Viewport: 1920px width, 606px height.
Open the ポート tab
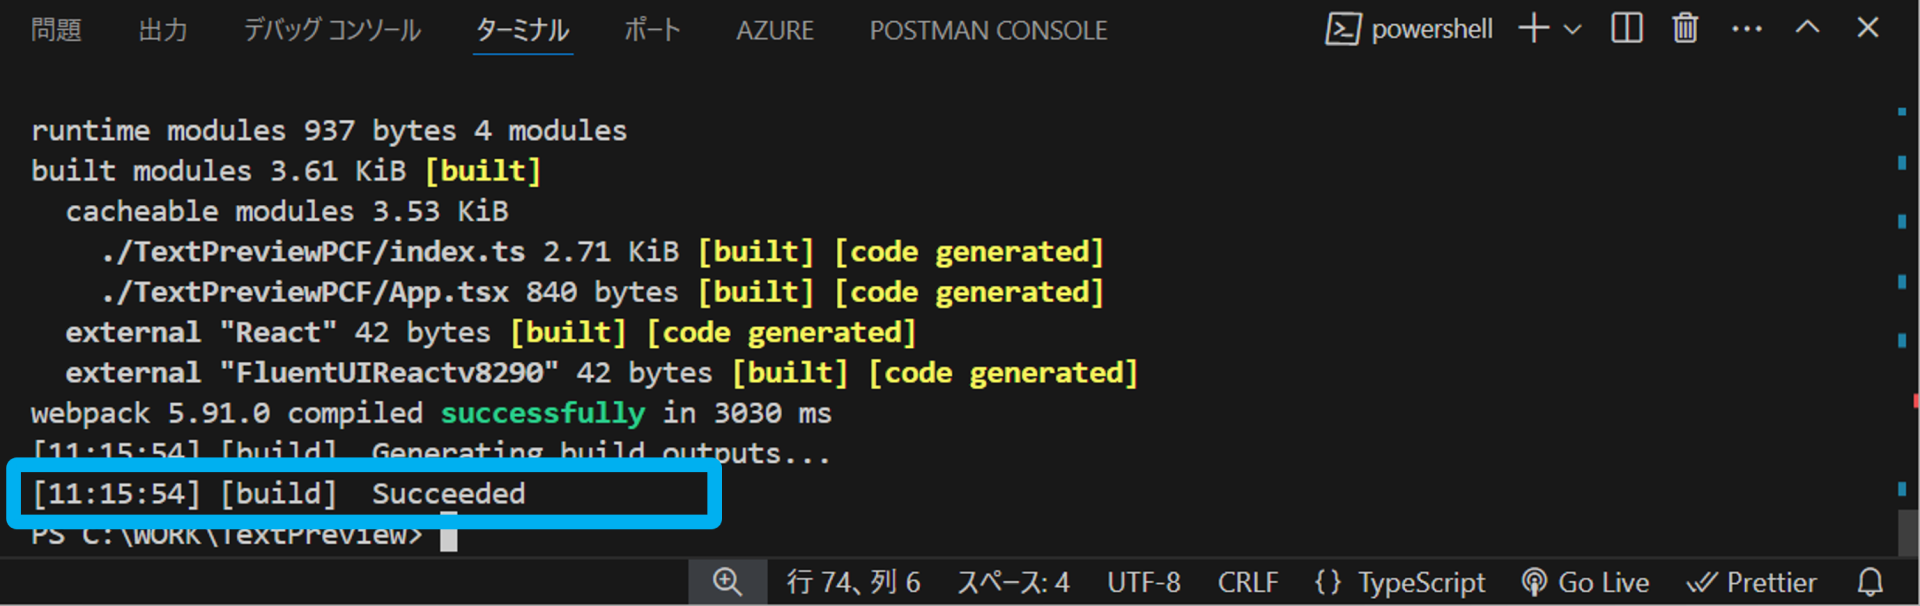click(x=652, y=30)
